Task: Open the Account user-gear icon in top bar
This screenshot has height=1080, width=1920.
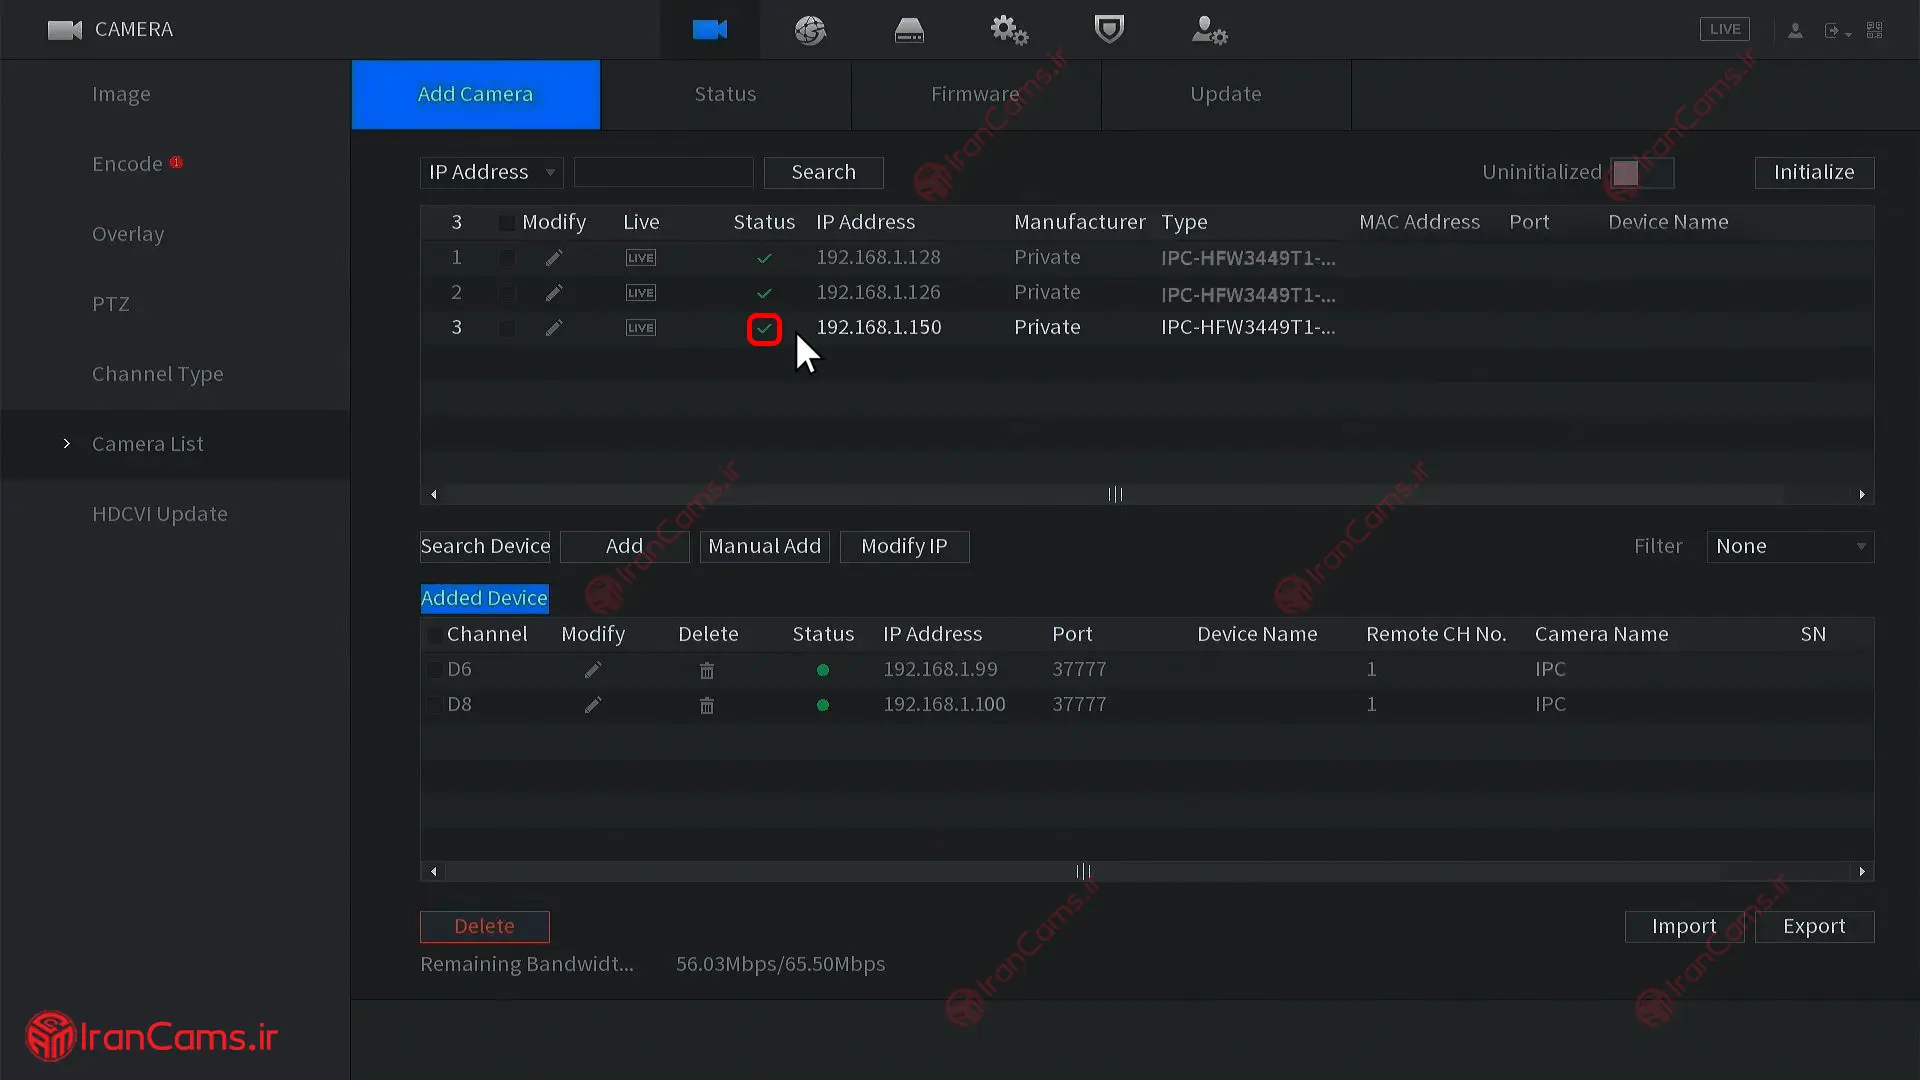Action: (1209, 30)
